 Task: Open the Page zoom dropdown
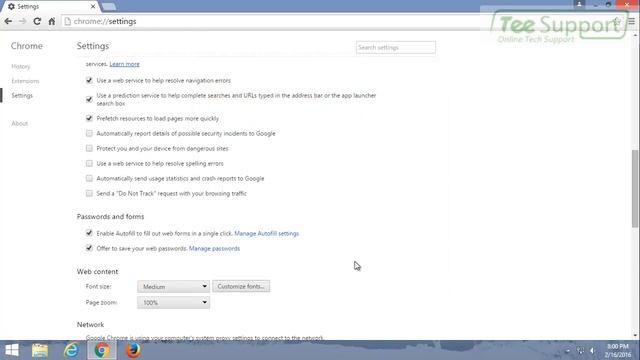pos(173,302)
